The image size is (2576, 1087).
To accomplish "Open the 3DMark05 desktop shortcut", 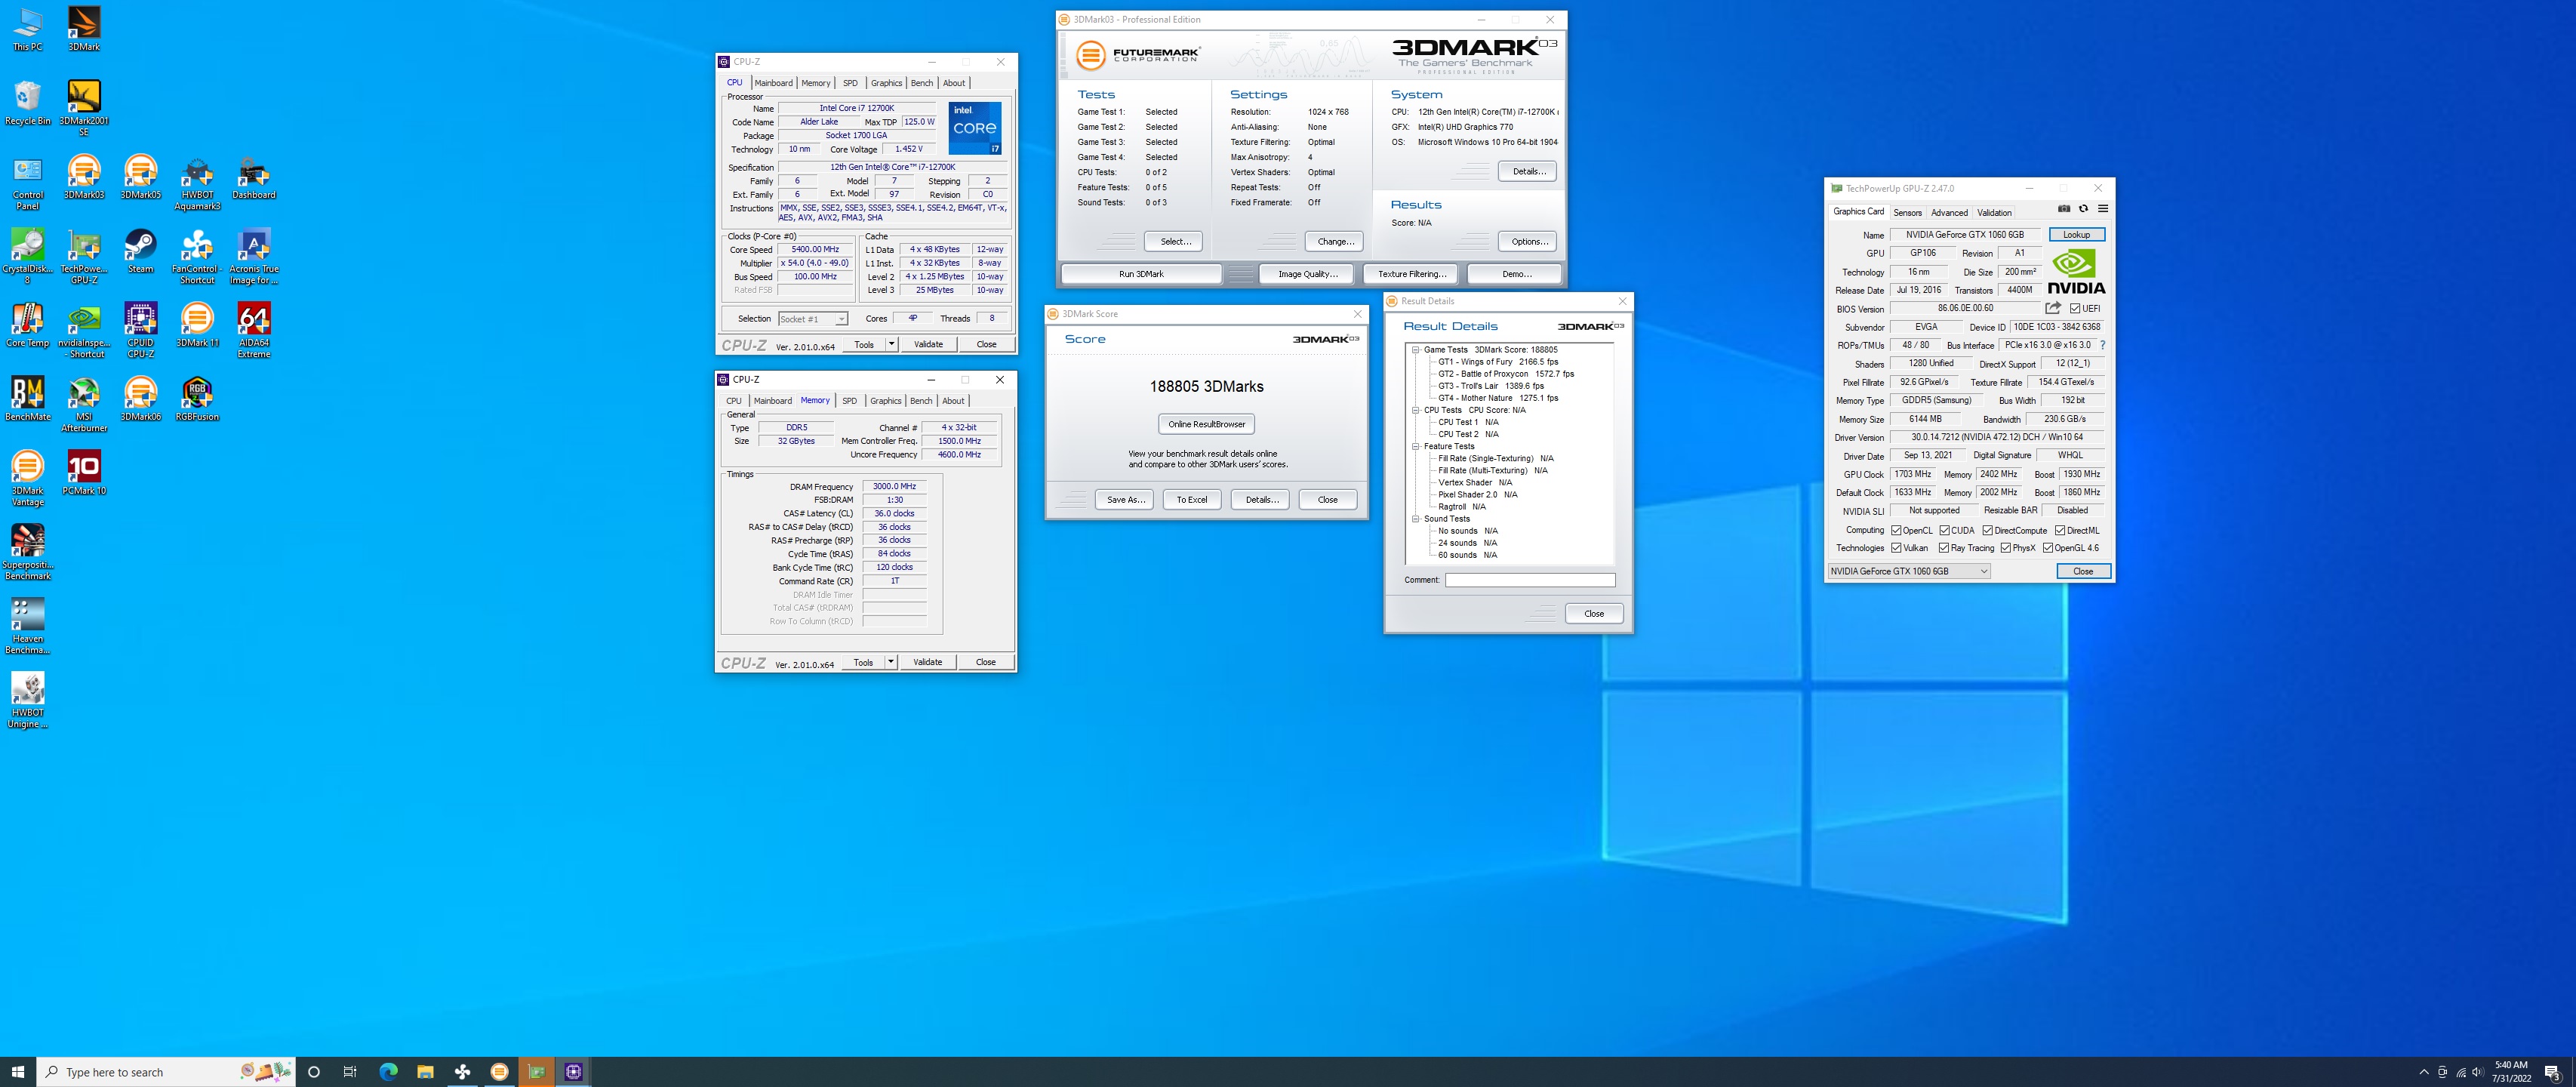I will pyautogui.click(x=140, y=177).
